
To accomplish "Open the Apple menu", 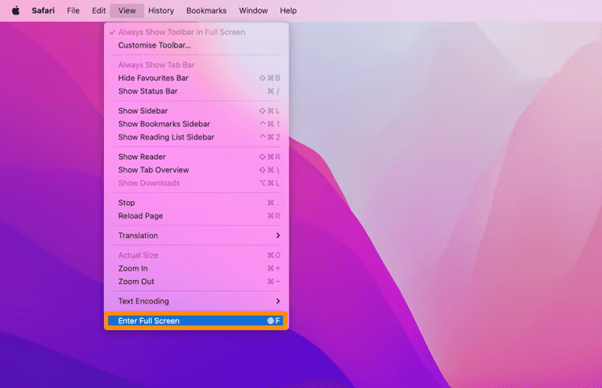I will pos(16,11).
